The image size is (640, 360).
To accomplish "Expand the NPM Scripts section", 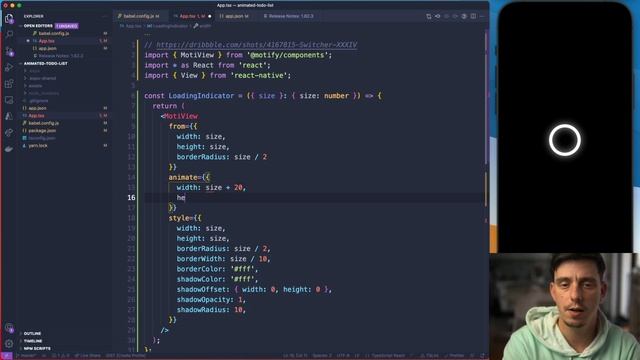I will click(x=37, y=348).
